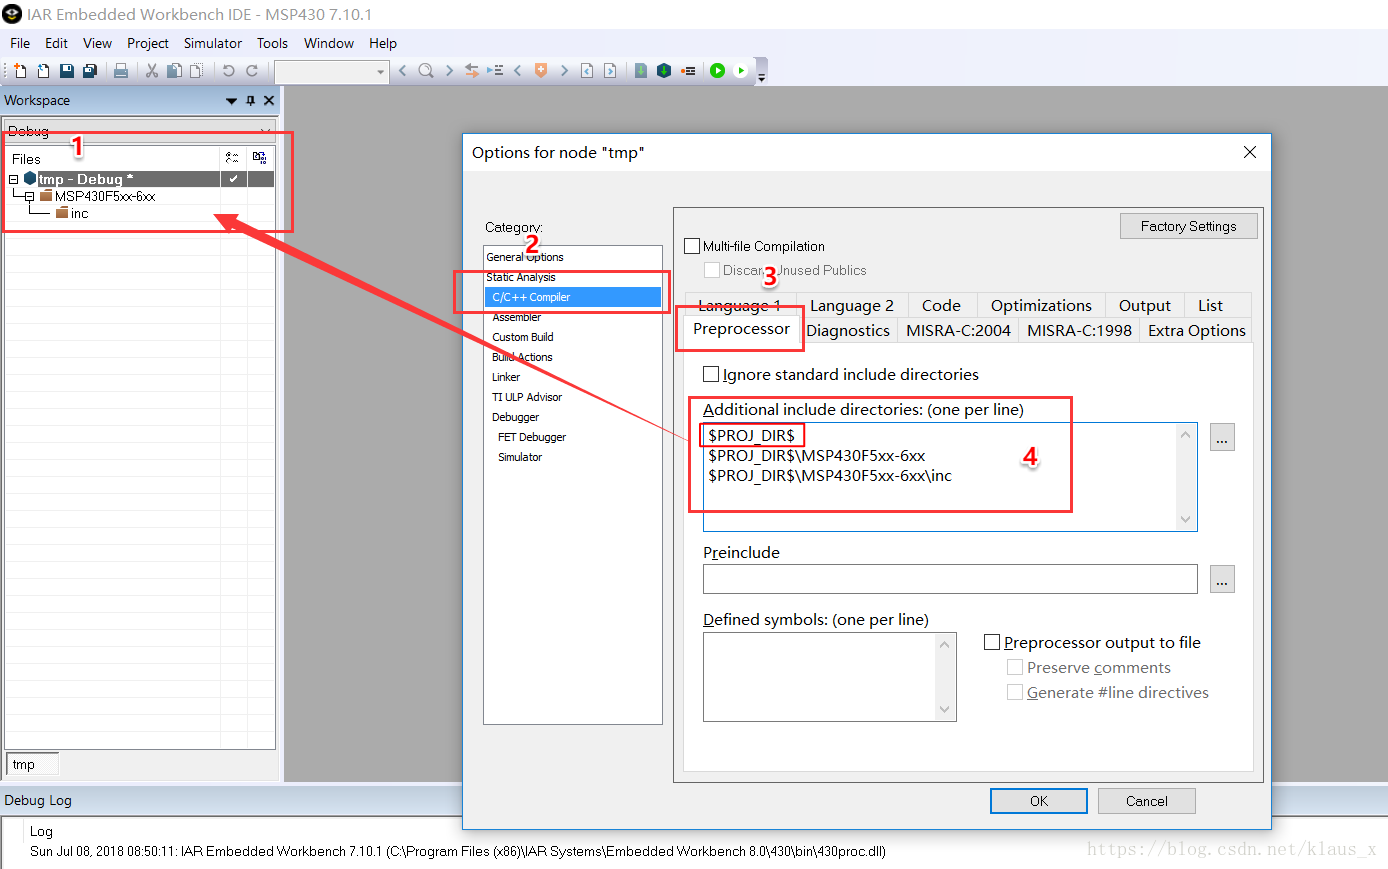Enable Multi-file Compilation checkbox
Image resolution: width=1388 pixels, height=869 pixels.
coord(692,246)
